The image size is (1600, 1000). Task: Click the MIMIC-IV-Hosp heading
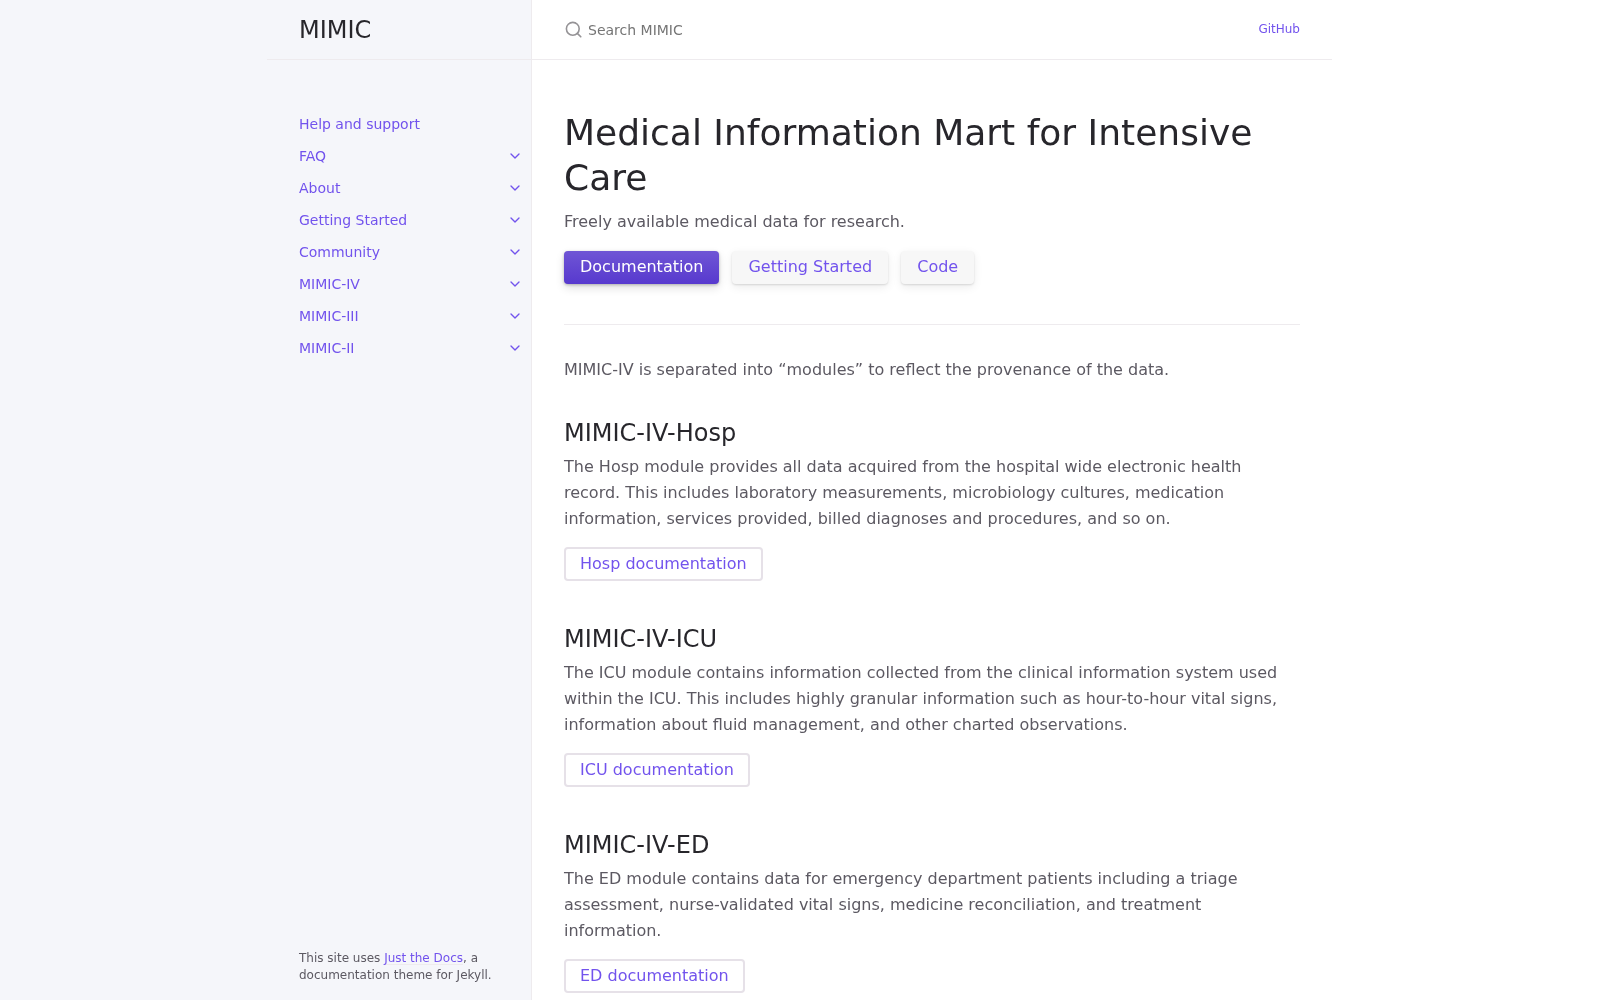coord(650,433)
